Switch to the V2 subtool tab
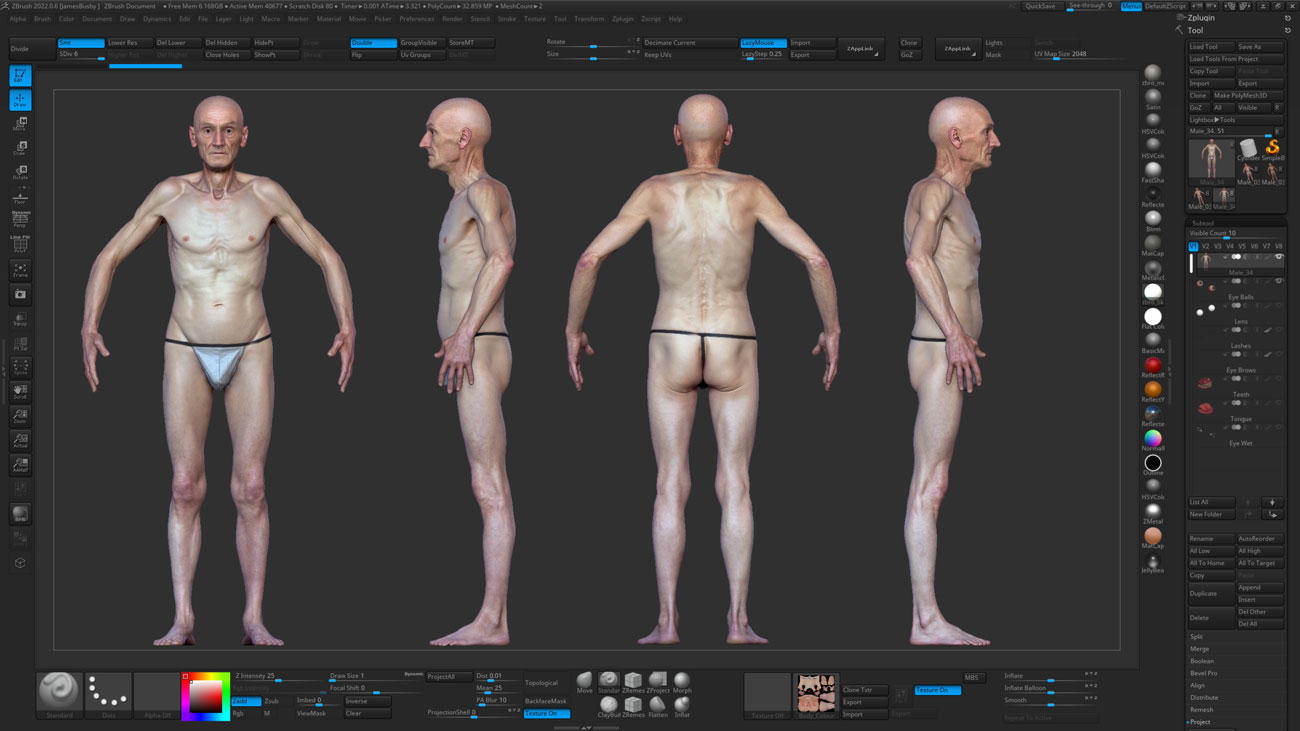Screen dimensions: 1300x731 [x=1206, y=246]
